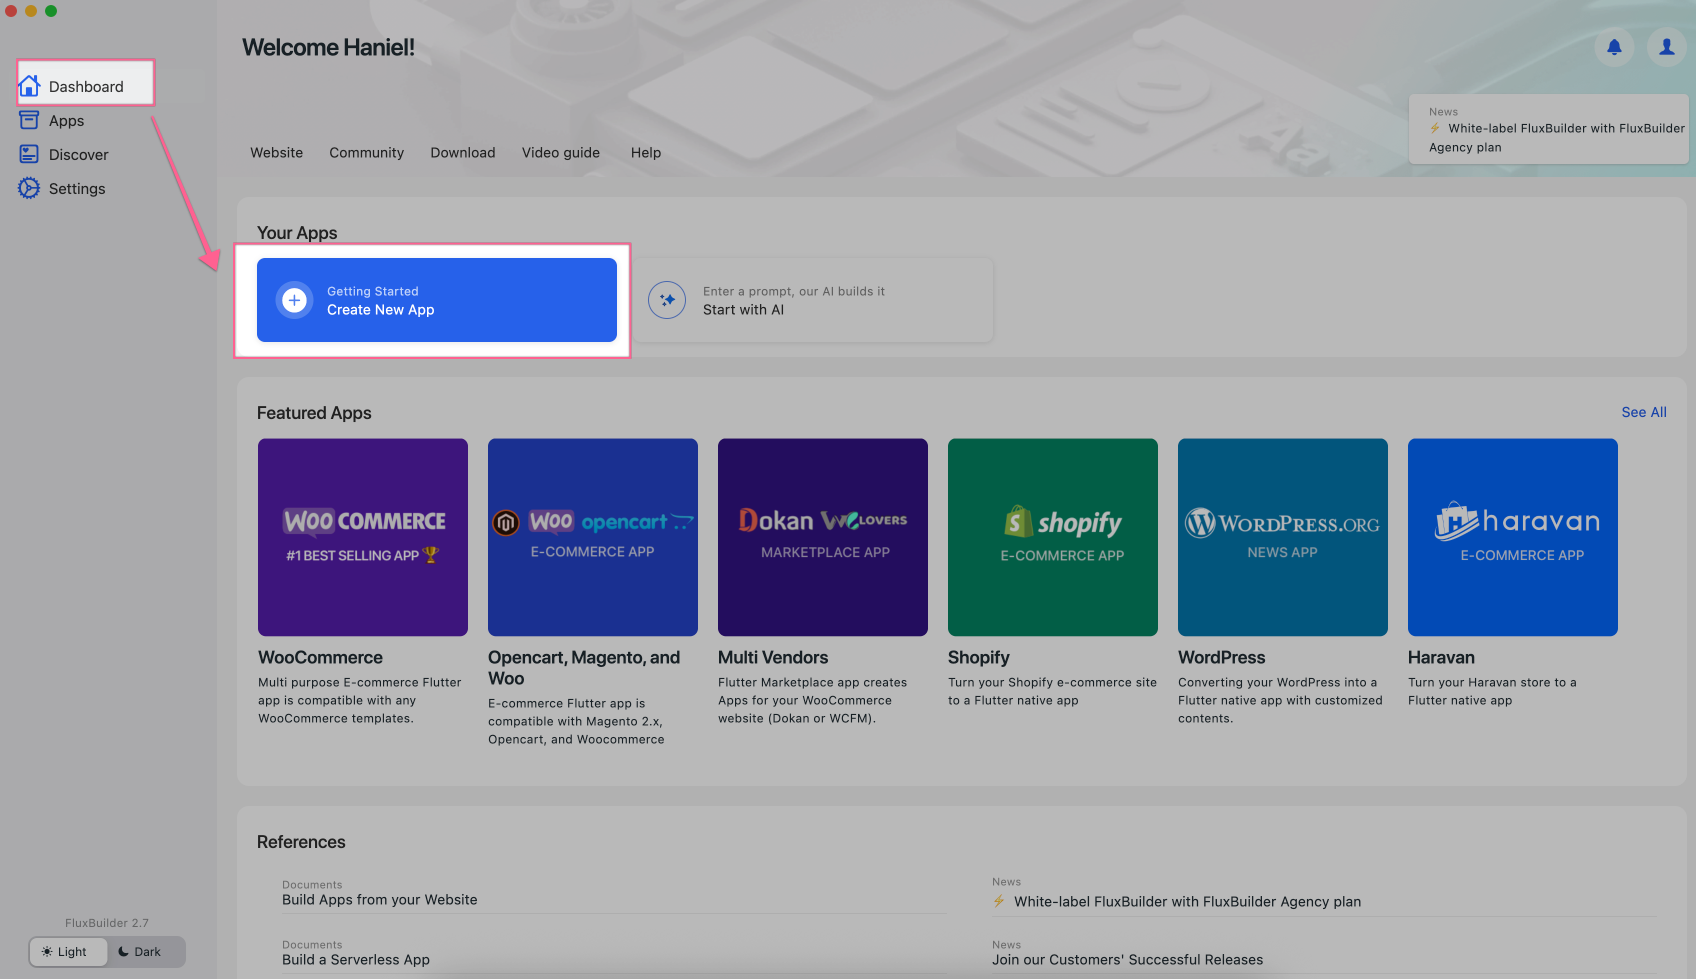
Task: Open the Website link
Action: pyautogui.click(x=277, y=153)
